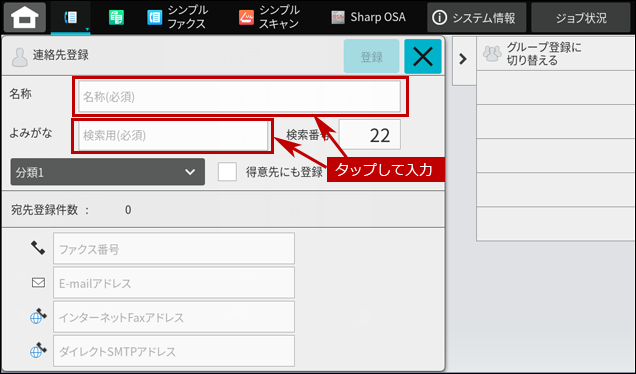Collapse the action panel with the chevron

coord(463,59)
